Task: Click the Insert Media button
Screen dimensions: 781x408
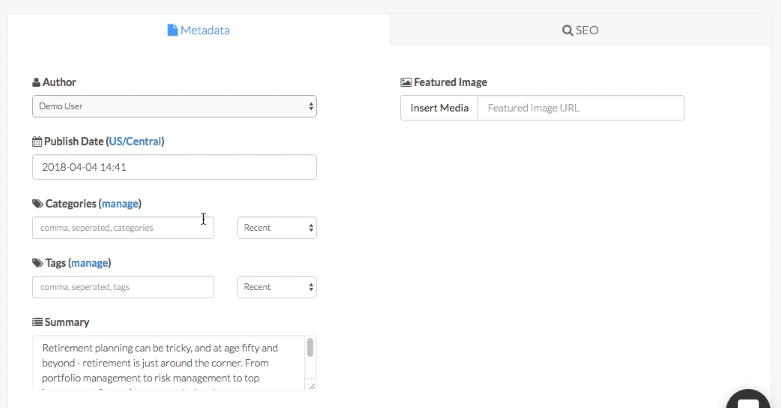Action: pyautogui.click(x=439, y=108)
